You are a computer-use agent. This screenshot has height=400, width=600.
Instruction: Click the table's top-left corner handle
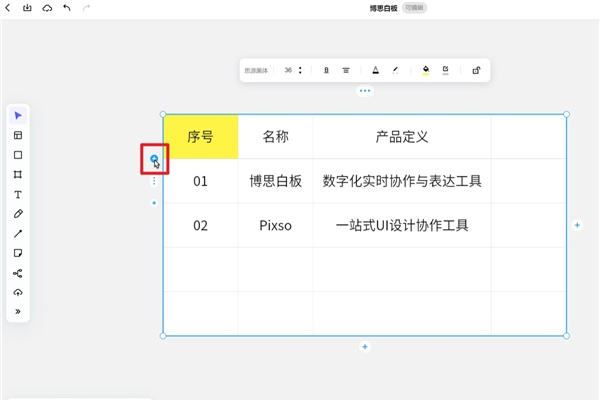click(x=163, y=114)
